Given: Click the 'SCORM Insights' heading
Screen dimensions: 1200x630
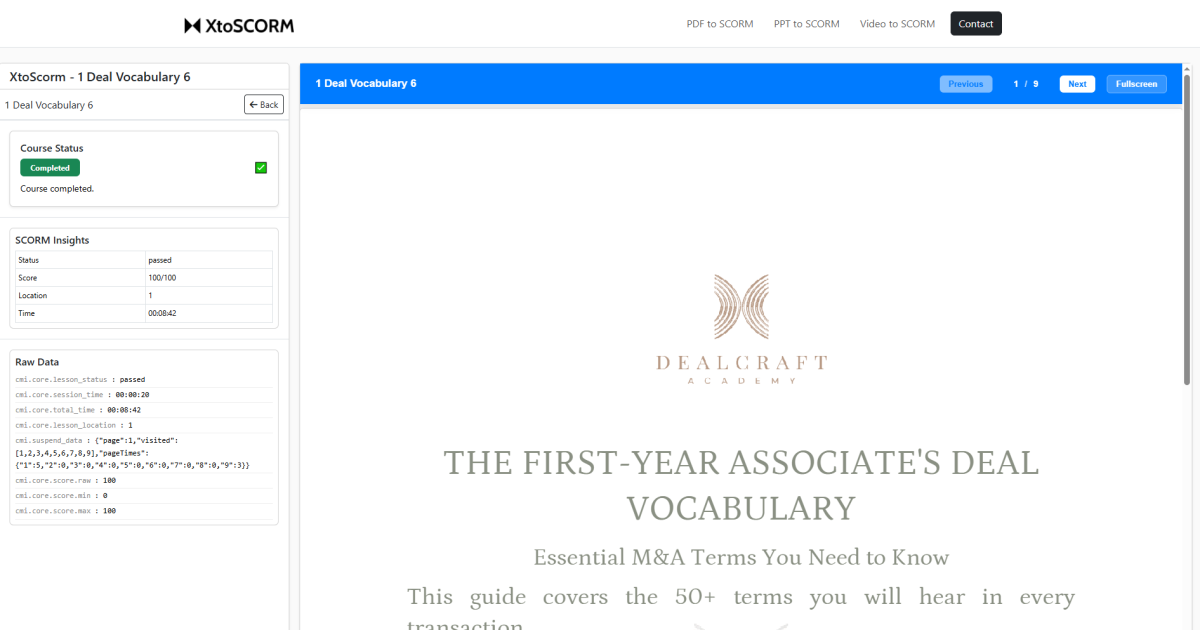Looking at the screenshot, I should pos(52,240).
